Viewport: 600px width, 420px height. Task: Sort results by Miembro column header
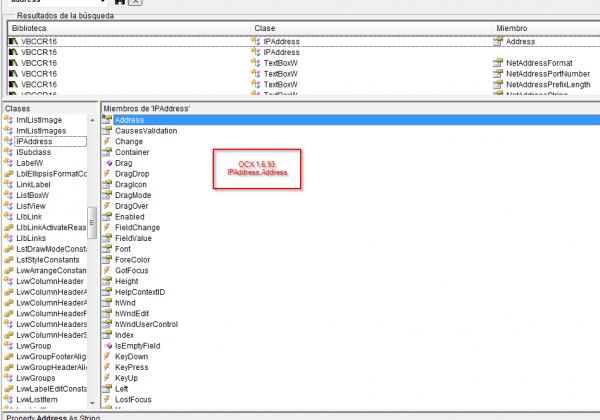pyautogui.click(x=546, y=28)
